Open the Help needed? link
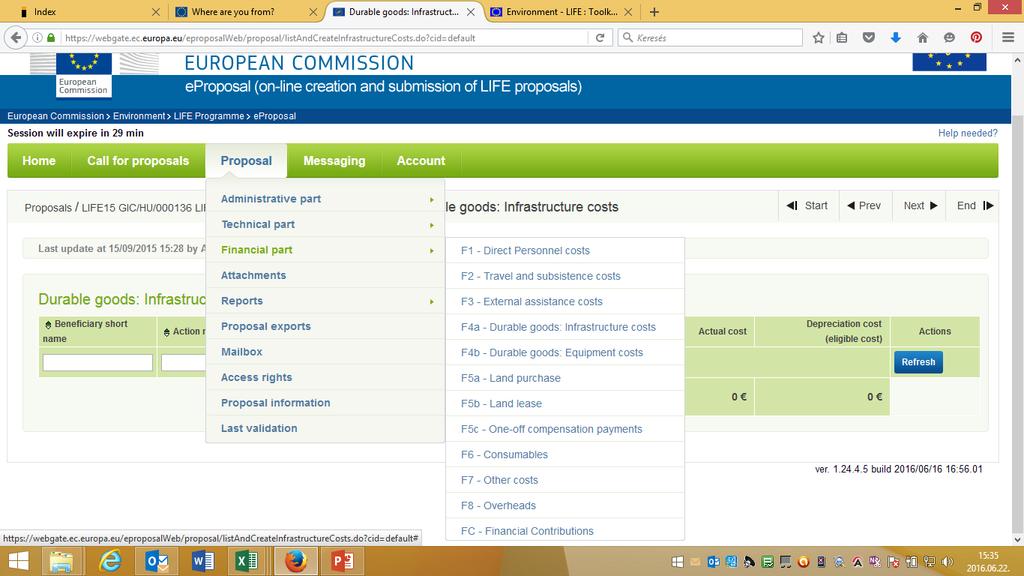 pyautogui.click(x=967, y=133)
